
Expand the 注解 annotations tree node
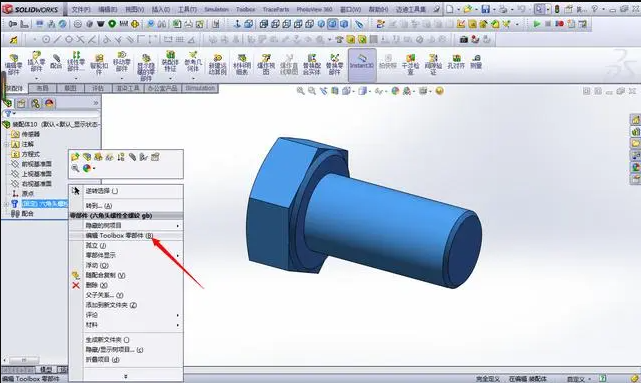(x=6, y=144)
